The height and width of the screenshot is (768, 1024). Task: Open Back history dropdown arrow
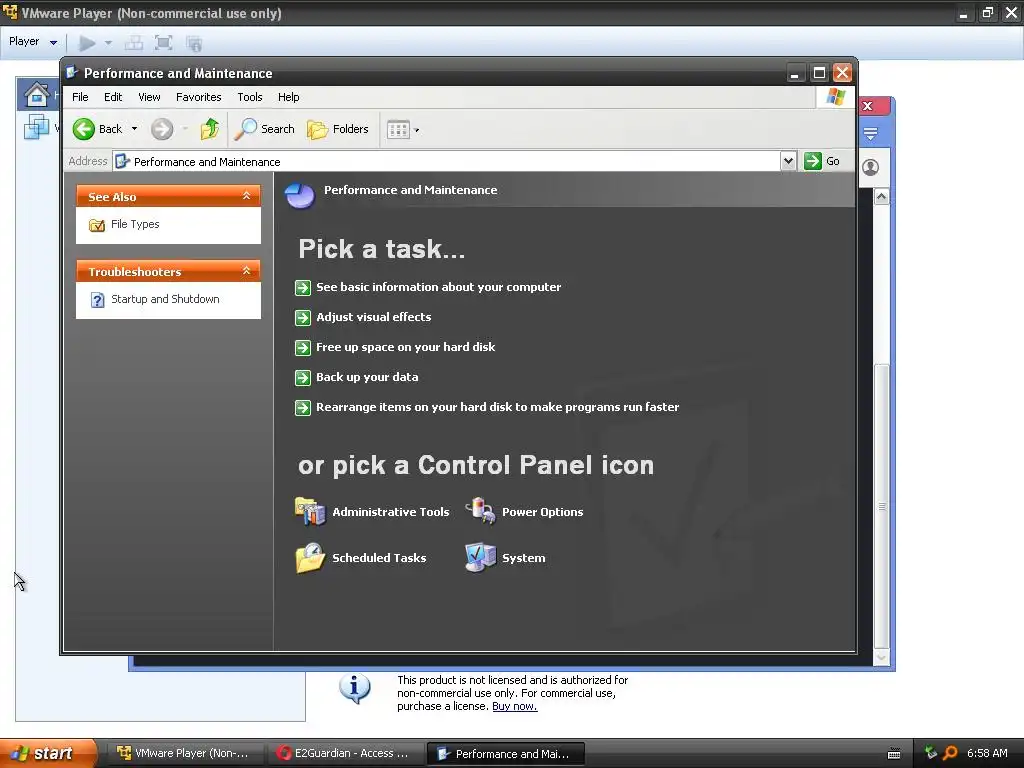point(134,129)
